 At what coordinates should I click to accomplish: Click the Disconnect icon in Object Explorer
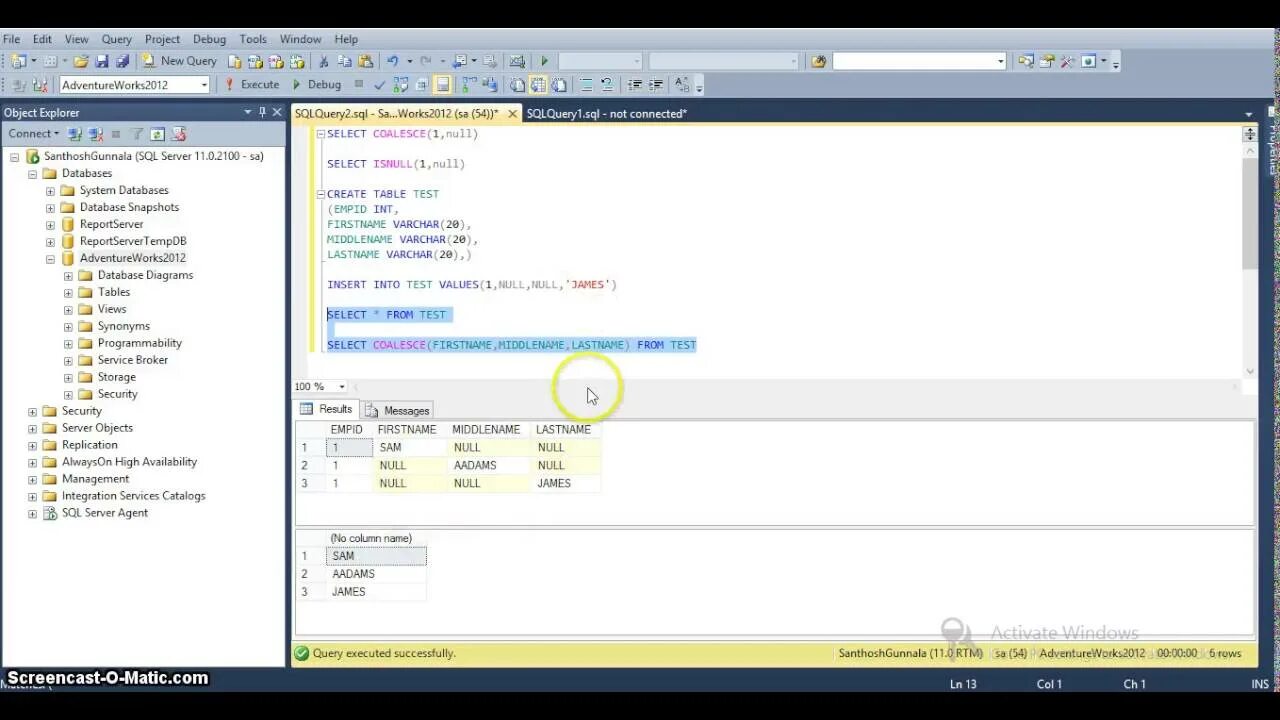click(96, 134)
